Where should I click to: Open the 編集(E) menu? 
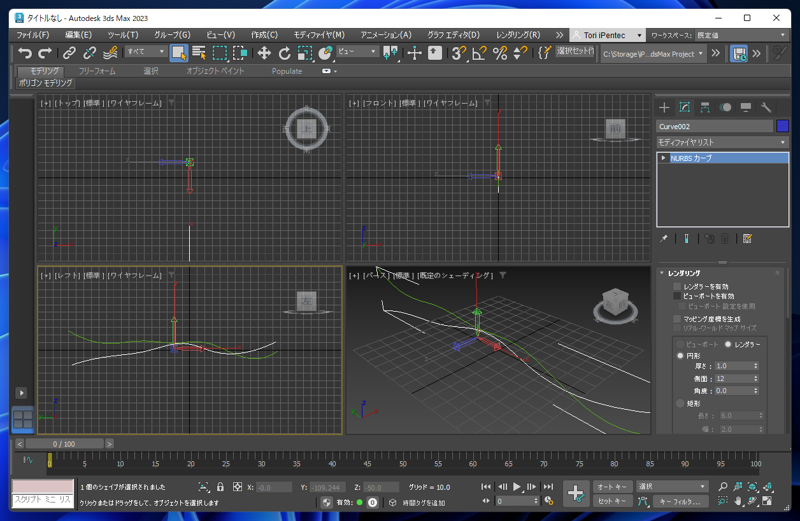(78, 35)
